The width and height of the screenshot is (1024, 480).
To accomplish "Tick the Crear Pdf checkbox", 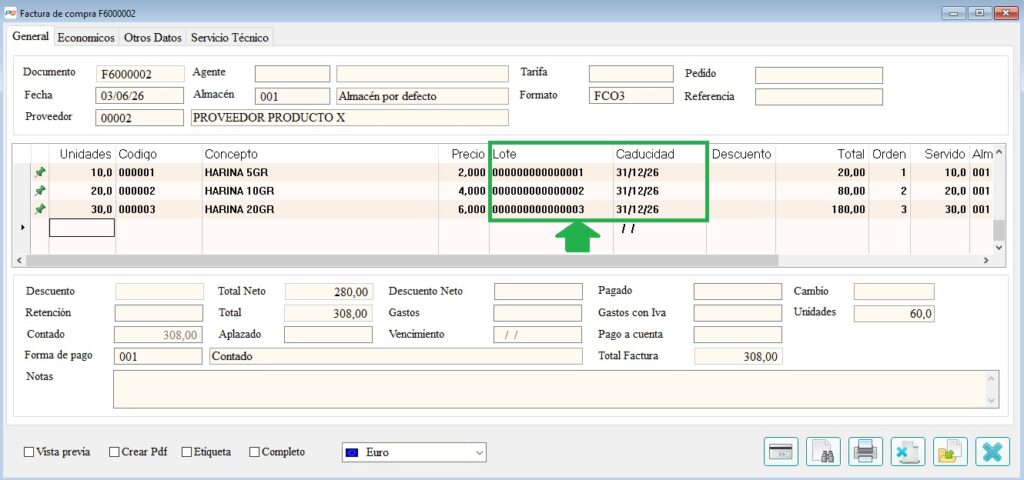I will point(114,452).
